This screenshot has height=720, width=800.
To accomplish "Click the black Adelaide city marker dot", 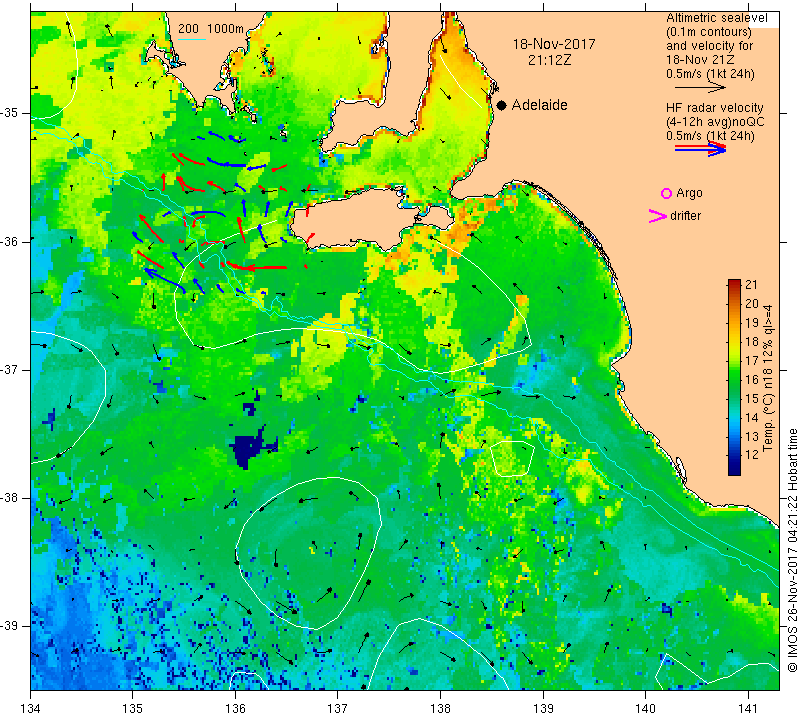I will (x=502, y=105).
